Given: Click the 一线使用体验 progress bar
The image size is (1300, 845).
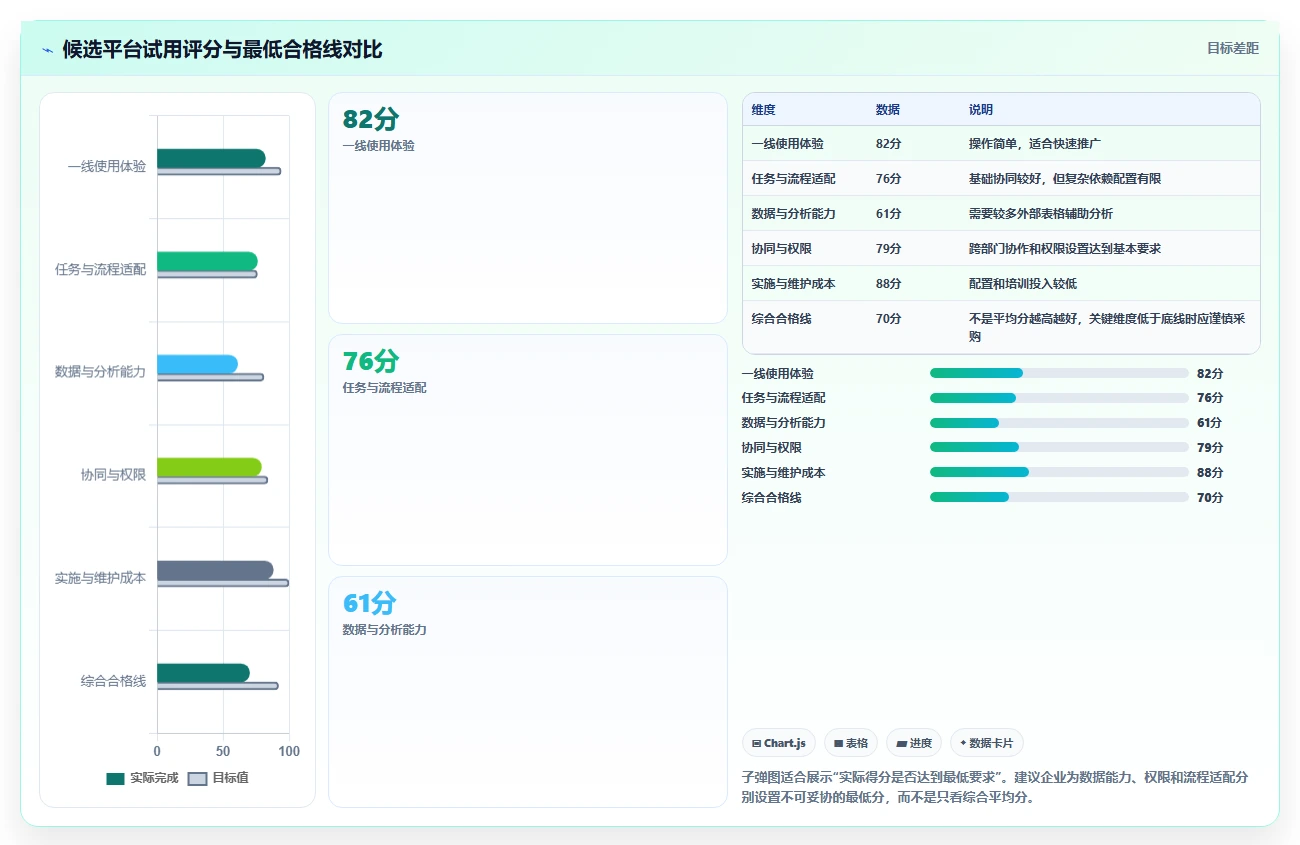Looking at the screenshot, I should [1059, 373].
